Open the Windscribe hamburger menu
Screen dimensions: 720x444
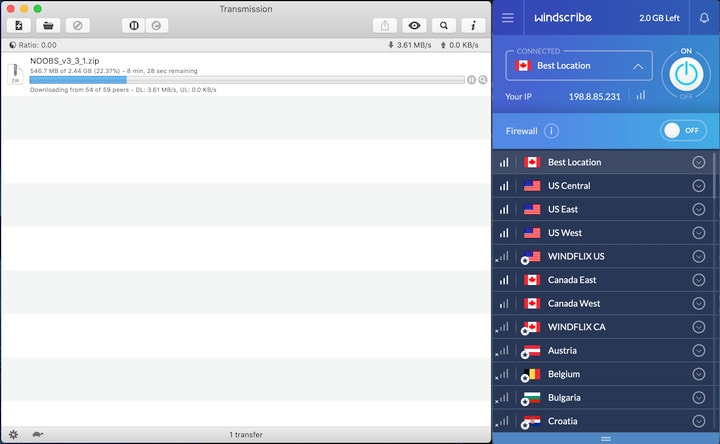[x=508, y=18]
